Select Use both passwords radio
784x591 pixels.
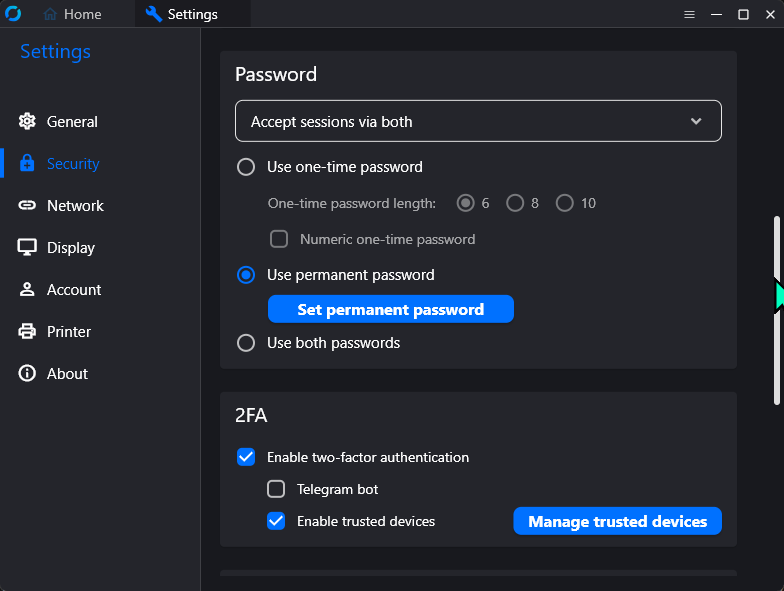pos(246,343)
